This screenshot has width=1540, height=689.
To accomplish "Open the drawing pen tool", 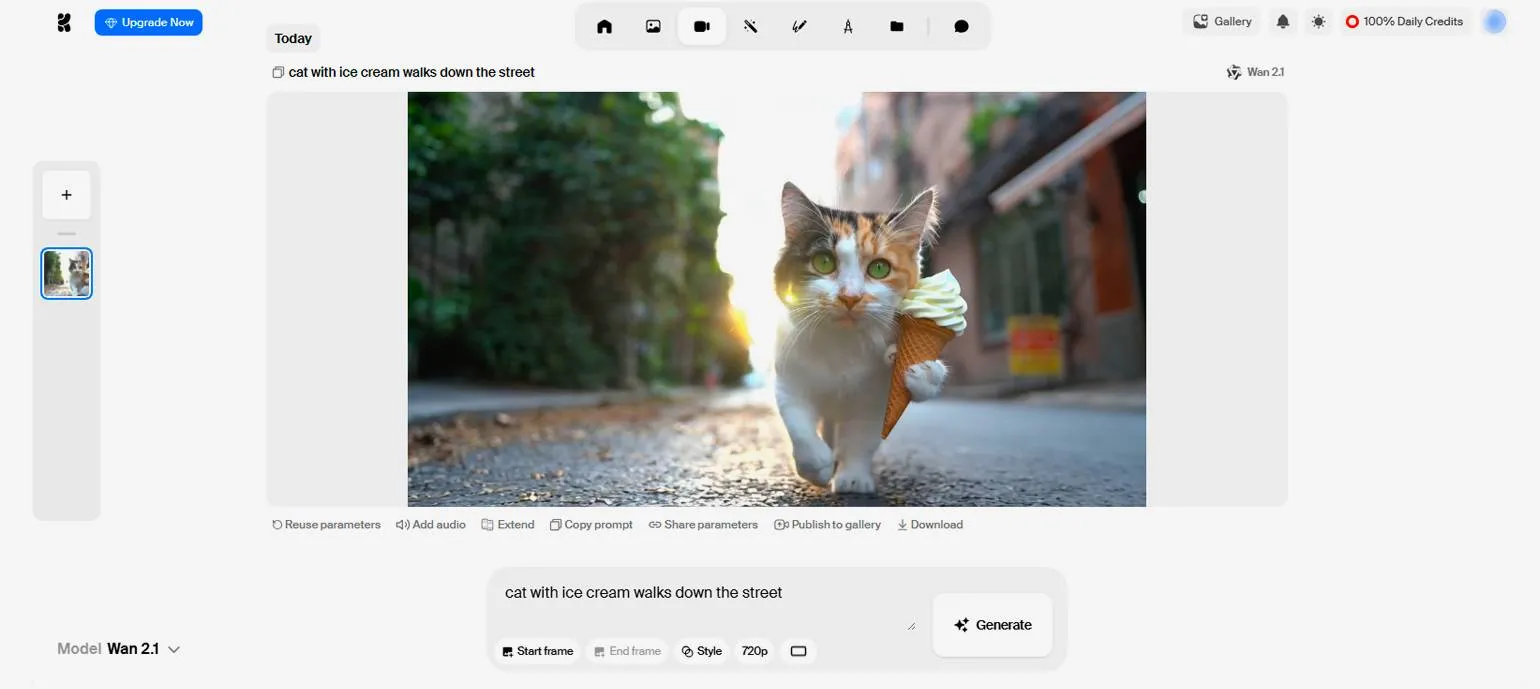I will [799, 26].
